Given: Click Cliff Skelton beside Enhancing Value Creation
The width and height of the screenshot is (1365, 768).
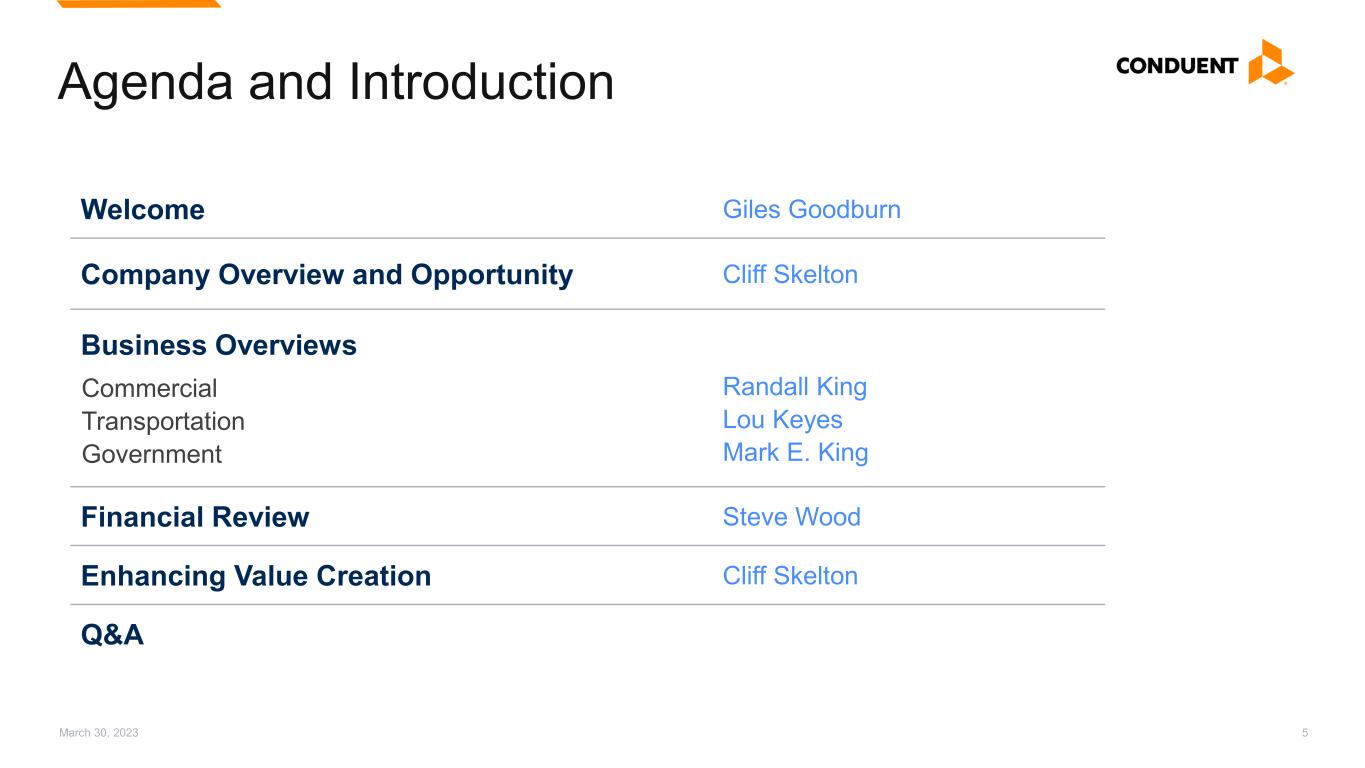Looking at the screenshot, I should [790, 576].
